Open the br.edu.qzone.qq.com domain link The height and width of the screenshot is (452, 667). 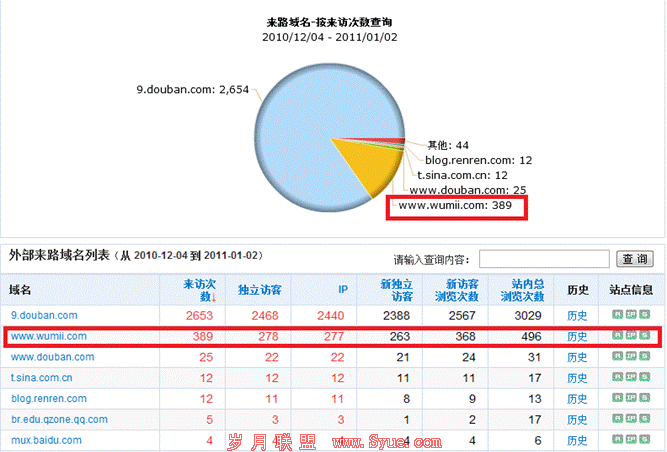59,420
